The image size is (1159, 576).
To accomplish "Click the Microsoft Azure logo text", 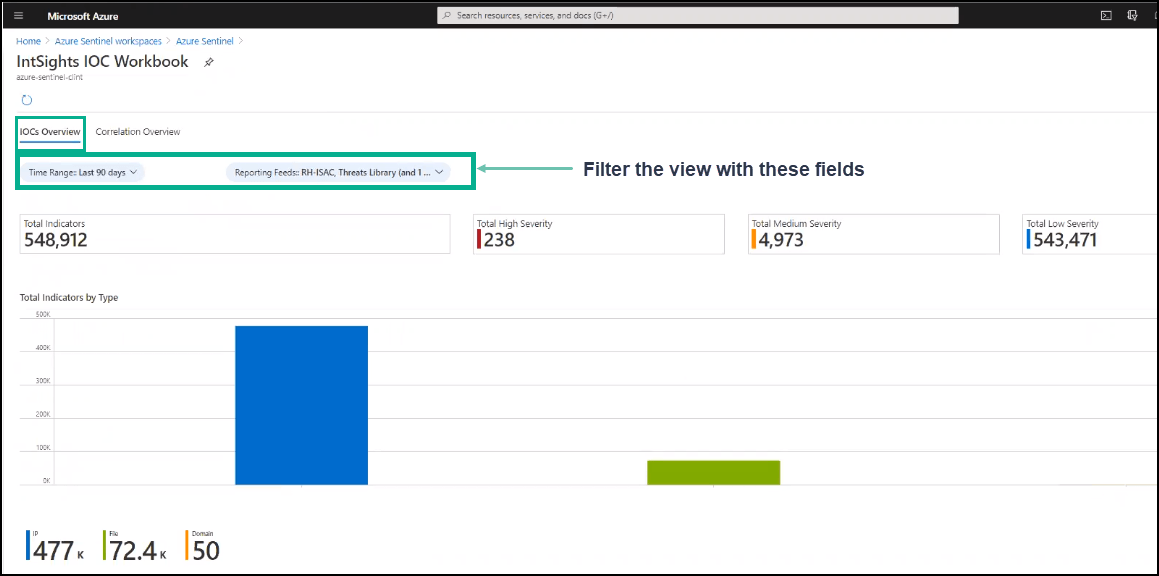I will (x=83, y=16).
